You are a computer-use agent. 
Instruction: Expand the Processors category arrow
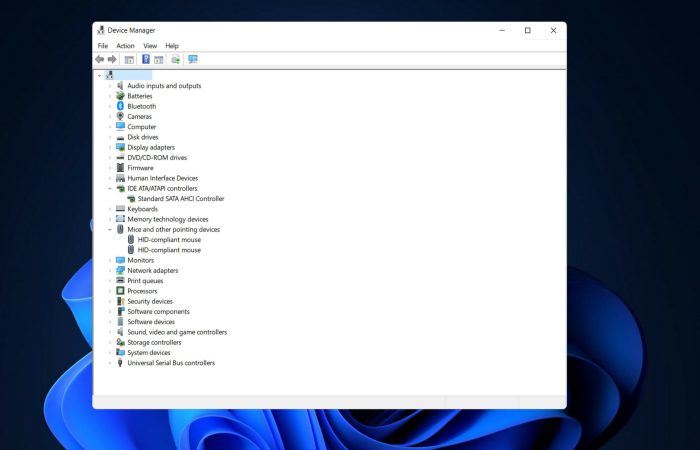(x=110, y=291)
